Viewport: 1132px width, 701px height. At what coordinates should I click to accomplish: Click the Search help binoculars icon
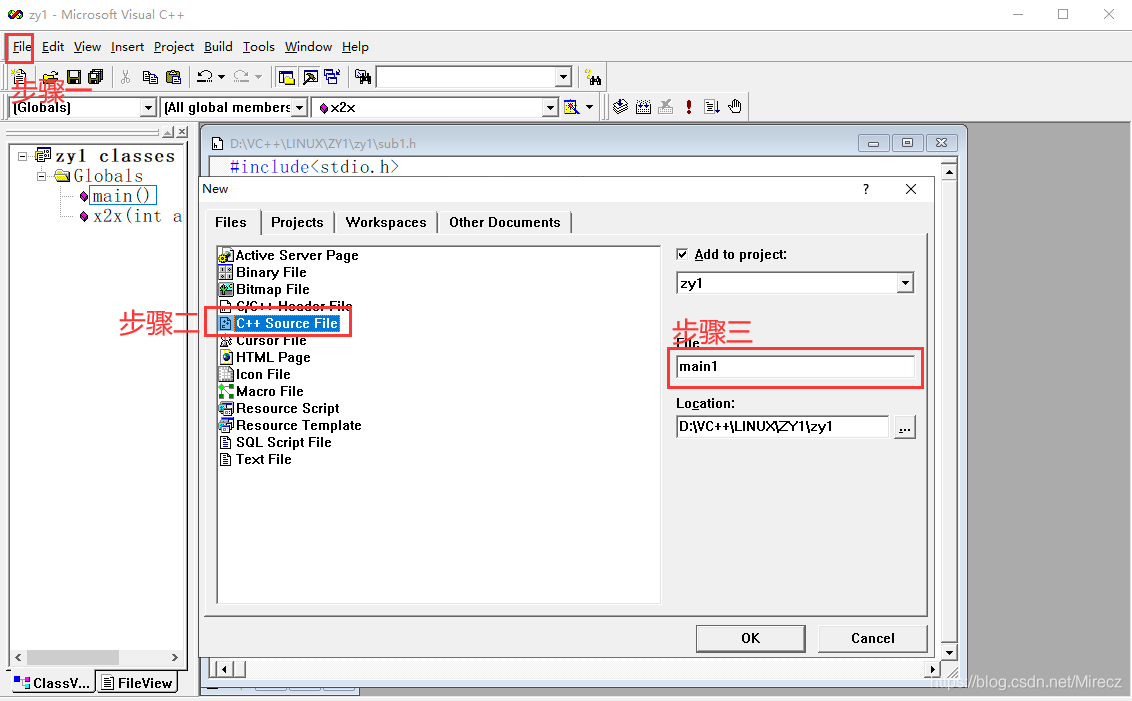[x=593, y=77]
